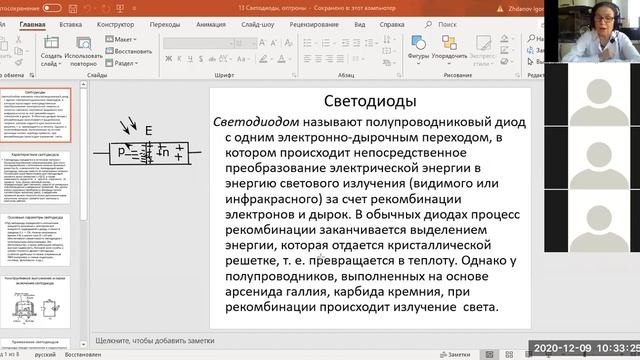The width and height of the screenshot is (640, 360).
Task: Open the Абзац dialog launcher
Action: [399, 75]
